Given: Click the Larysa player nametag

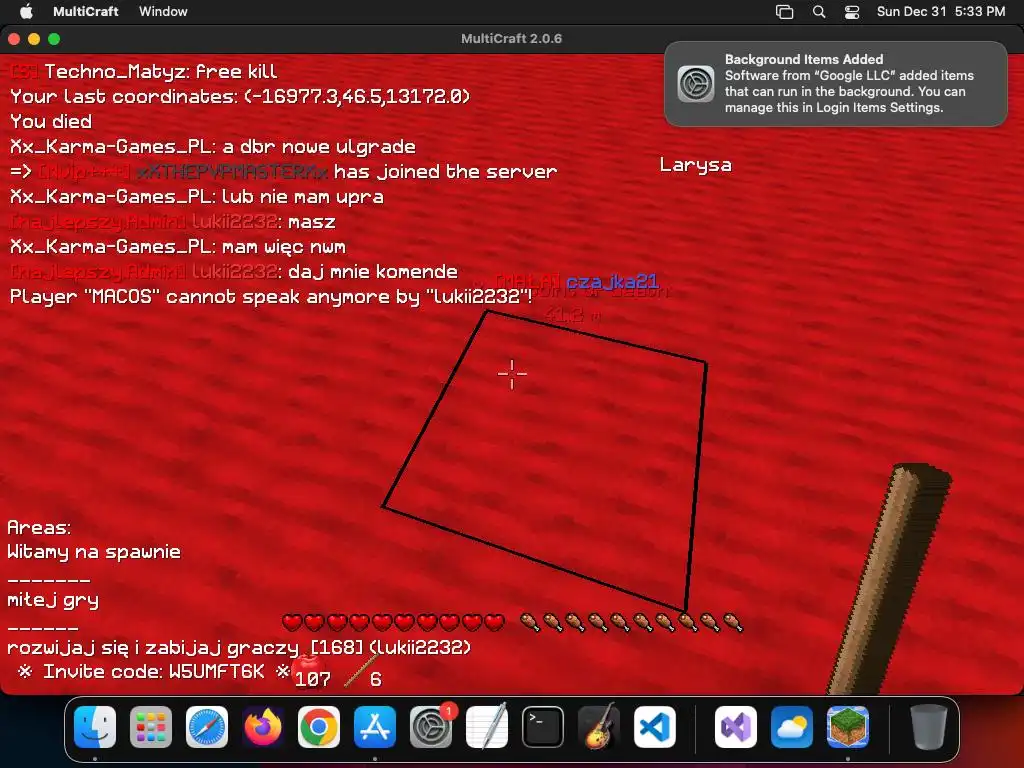Looking at the screenshot, I should pyautogui.click(x=696, y=165).
